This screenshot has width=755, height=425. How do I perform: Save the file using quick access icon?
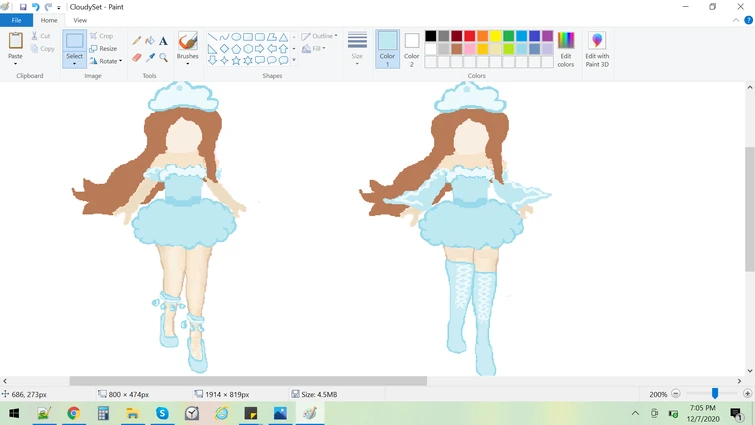tap(23, 7)
